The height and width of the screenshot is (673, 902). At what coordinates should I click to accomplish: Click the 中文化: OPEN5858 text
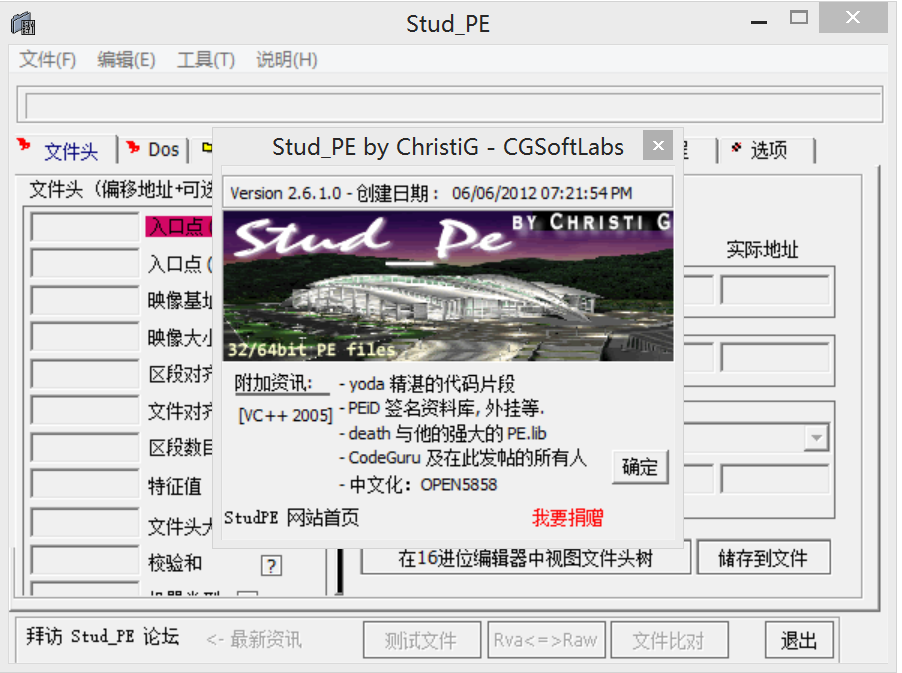pos(423,484)
